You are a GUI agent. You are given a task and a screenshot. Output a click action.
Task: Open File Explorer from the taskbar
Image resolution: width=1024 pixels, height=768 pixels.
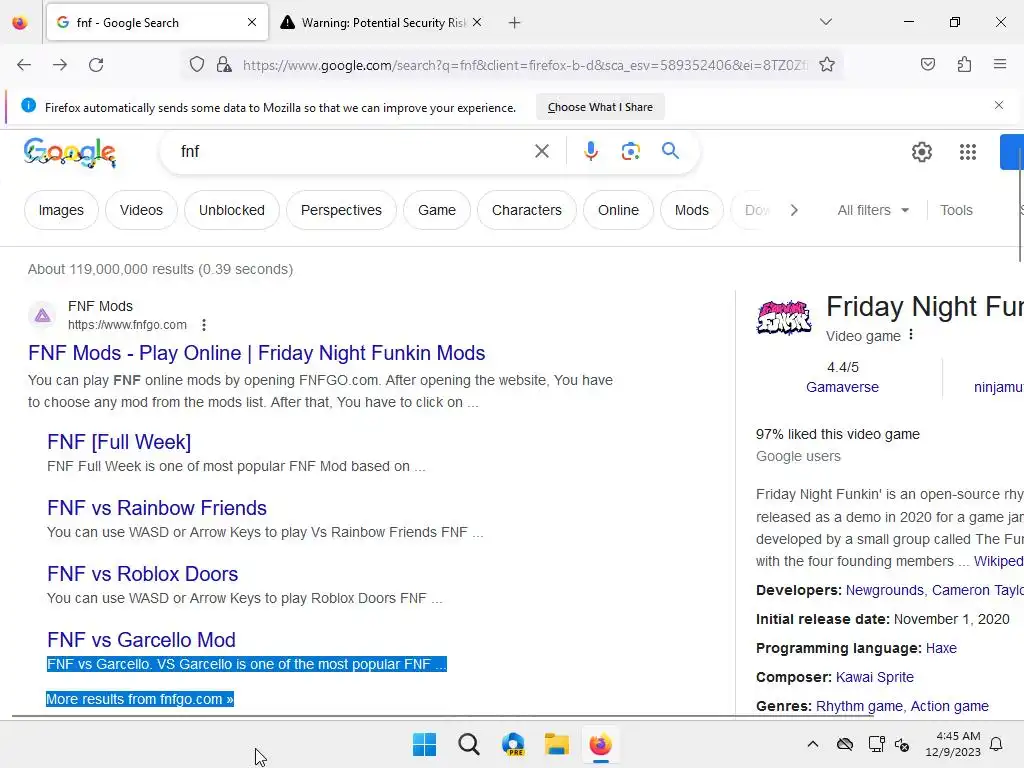pyautogui.click(x=556, y=744)
